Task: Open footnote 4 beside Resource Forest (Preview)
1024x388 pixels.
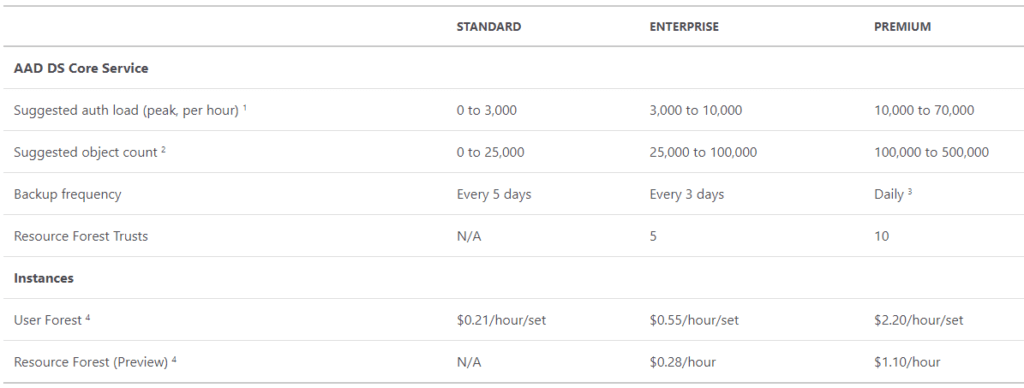Action: click(174, 359)
